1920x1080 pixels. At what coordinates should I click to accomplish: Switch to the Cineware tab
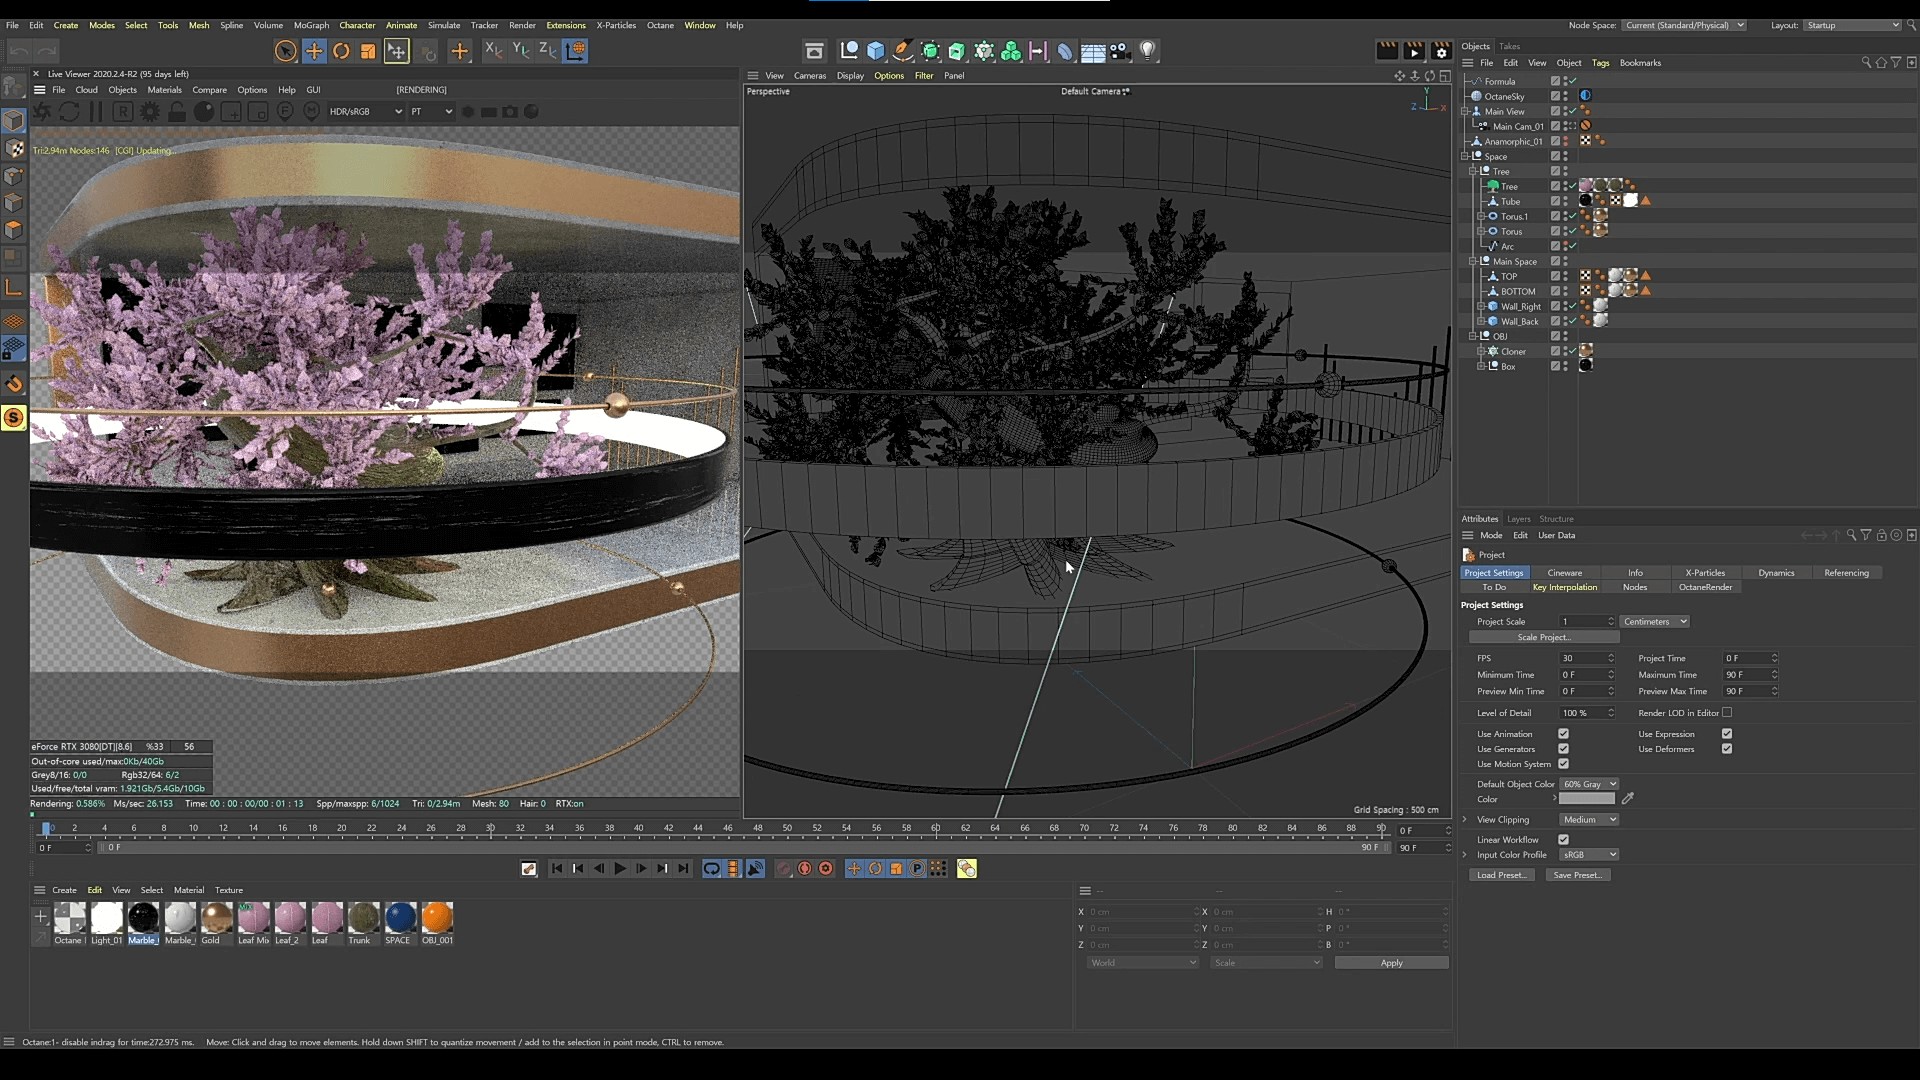coord(1565,573)
